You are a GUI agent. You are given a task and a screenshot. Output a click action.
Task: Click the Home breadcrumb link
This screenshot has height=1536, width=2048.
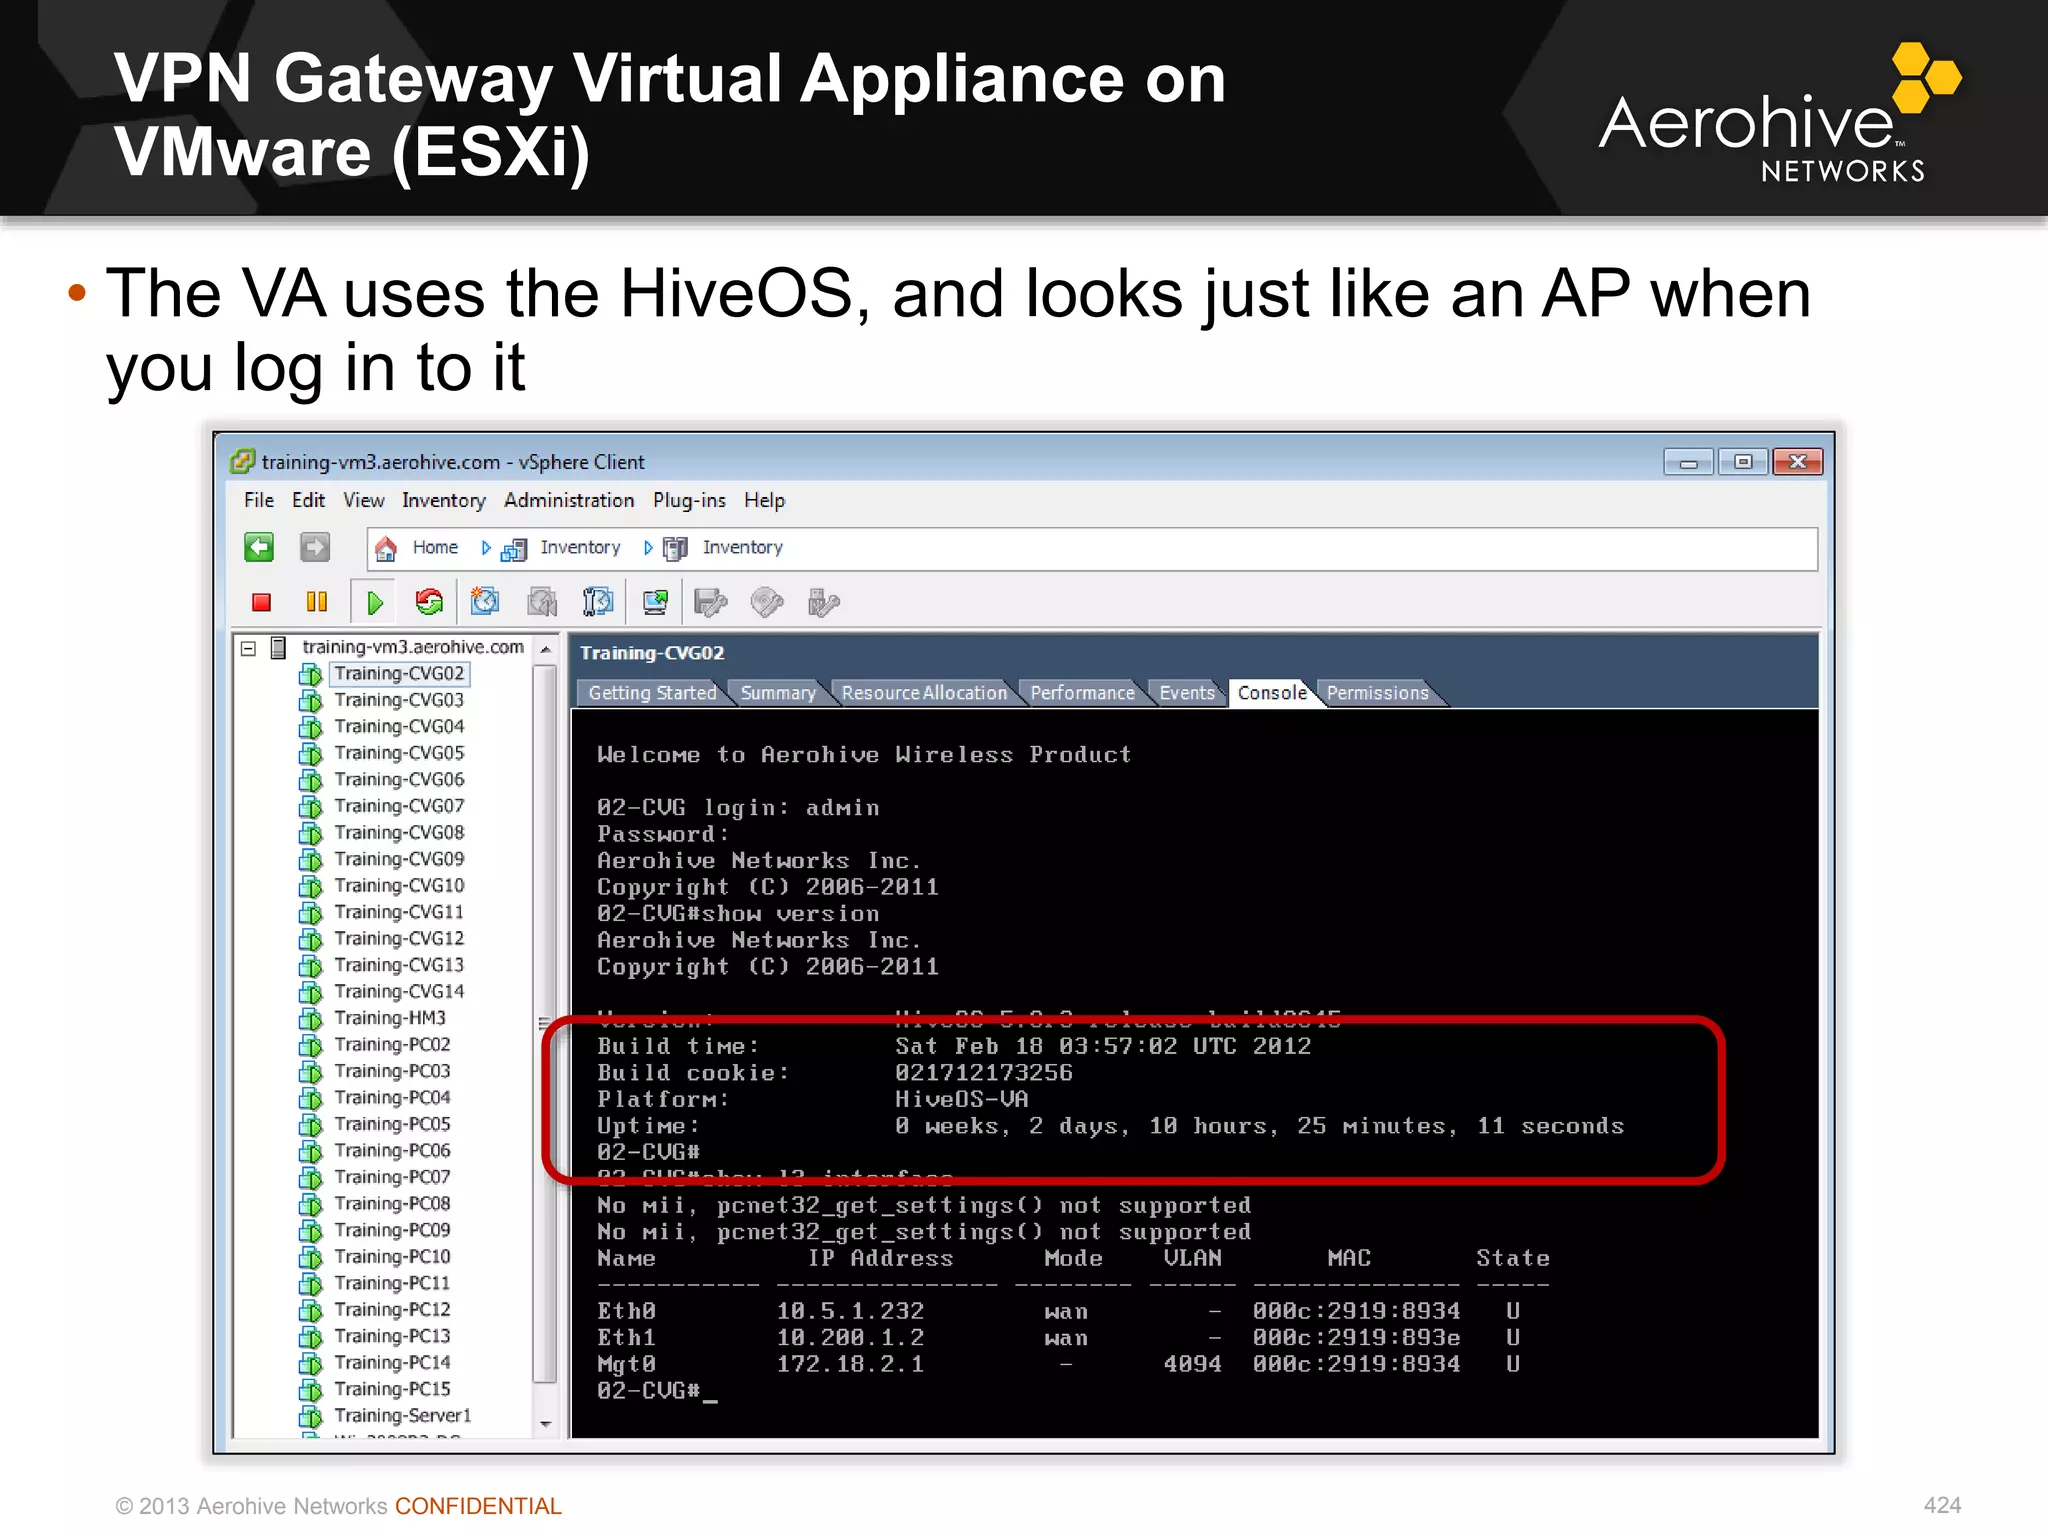click(x=435, y=548)
